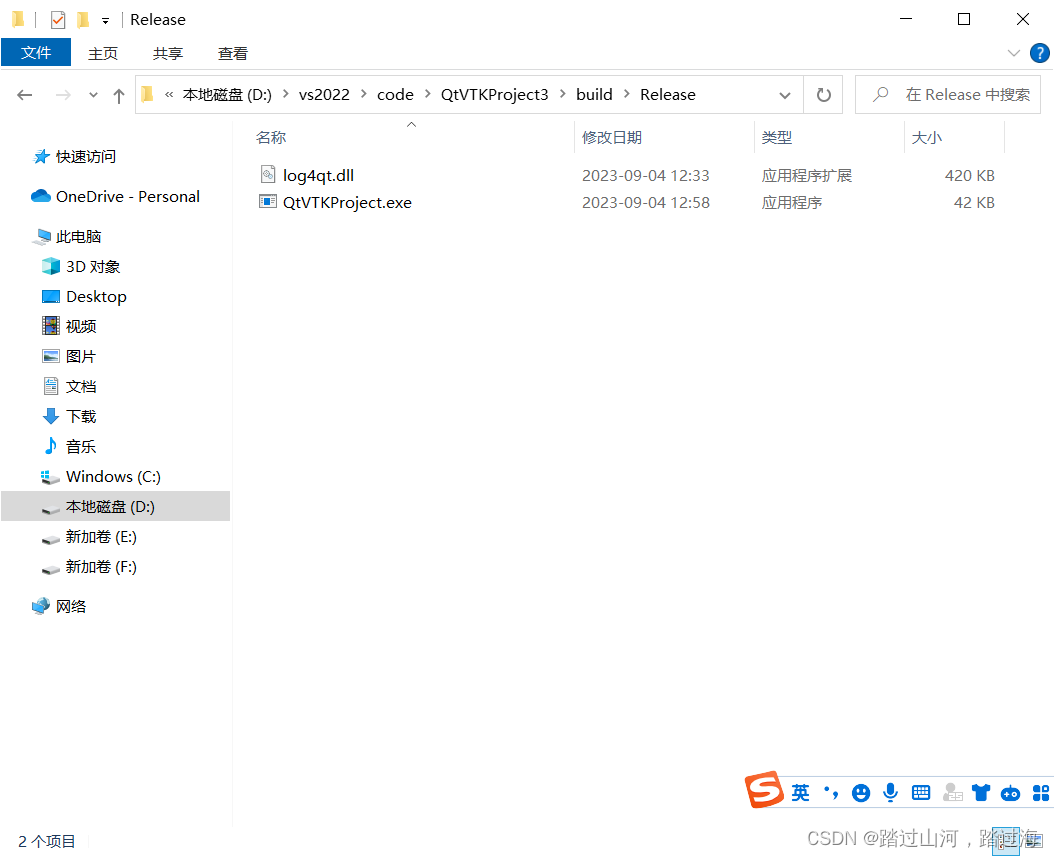The height and width of the screenshot is (857, 1054).
Task: Expand chevron after vs2022 breadcrumb
Action: [364, 94]
